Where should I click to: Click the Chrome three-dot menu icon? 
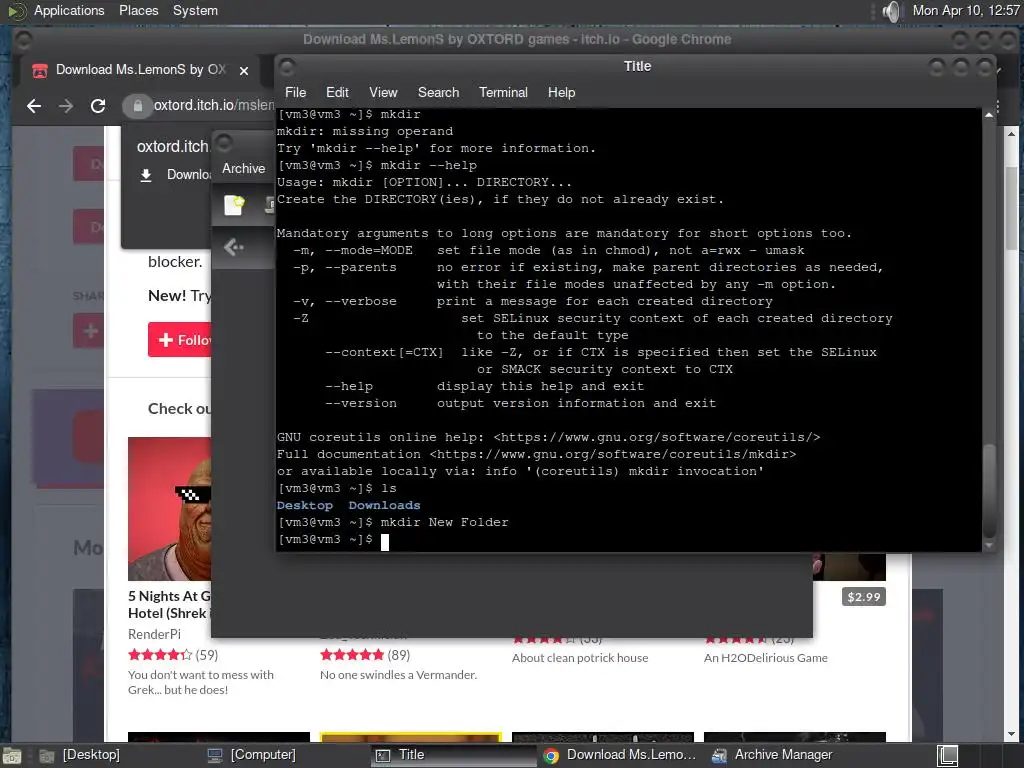(998, 106)
